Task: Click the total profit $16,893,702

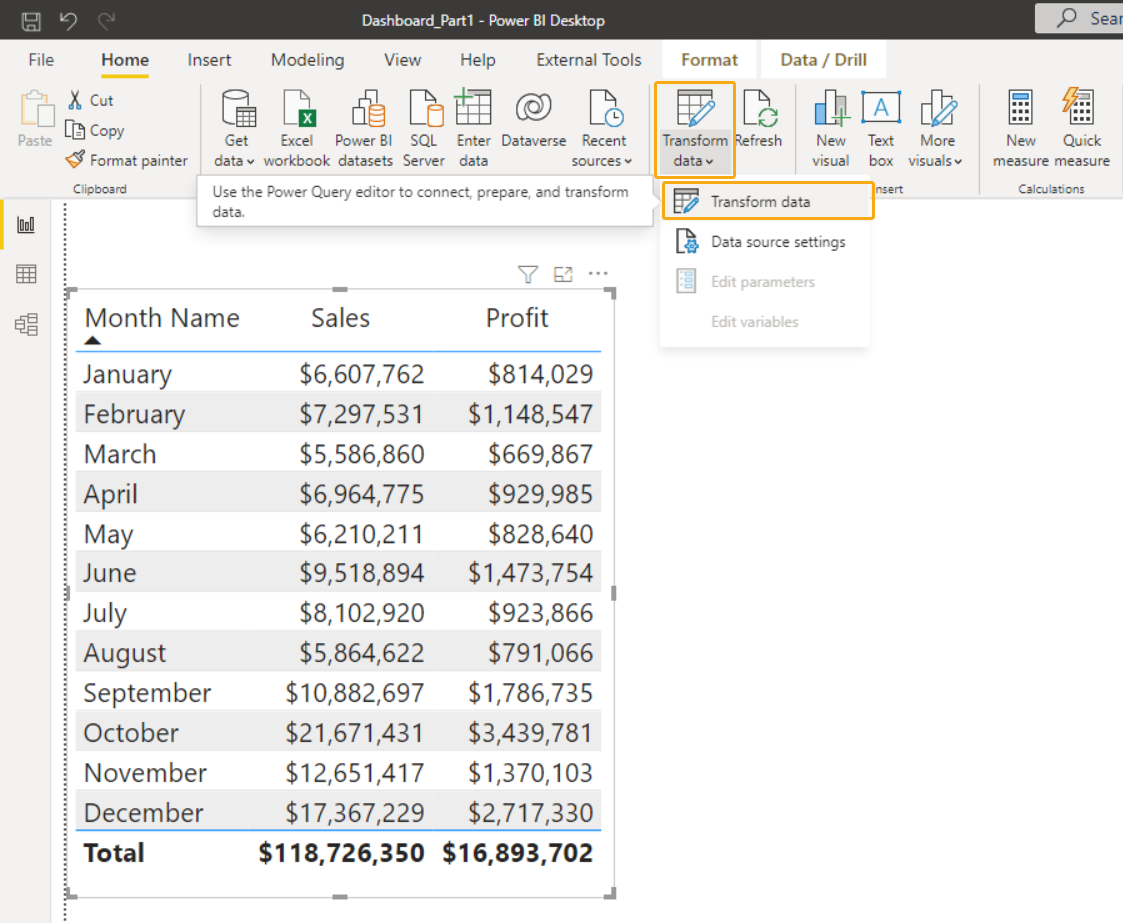Action: point(518,853)
